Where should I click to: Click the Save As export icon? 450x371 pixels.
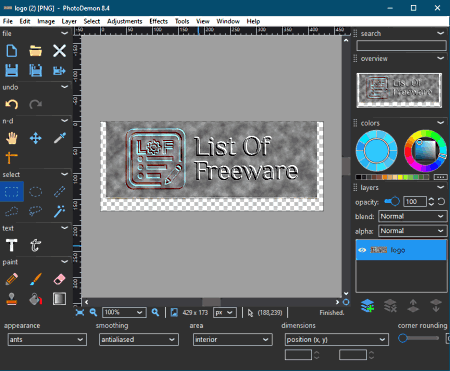pos(59,71)
